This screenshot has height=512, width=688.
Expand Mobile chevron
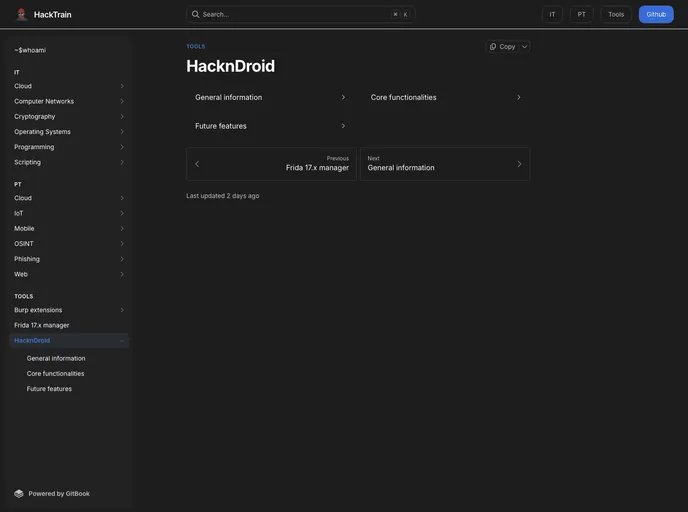[122, 229]
